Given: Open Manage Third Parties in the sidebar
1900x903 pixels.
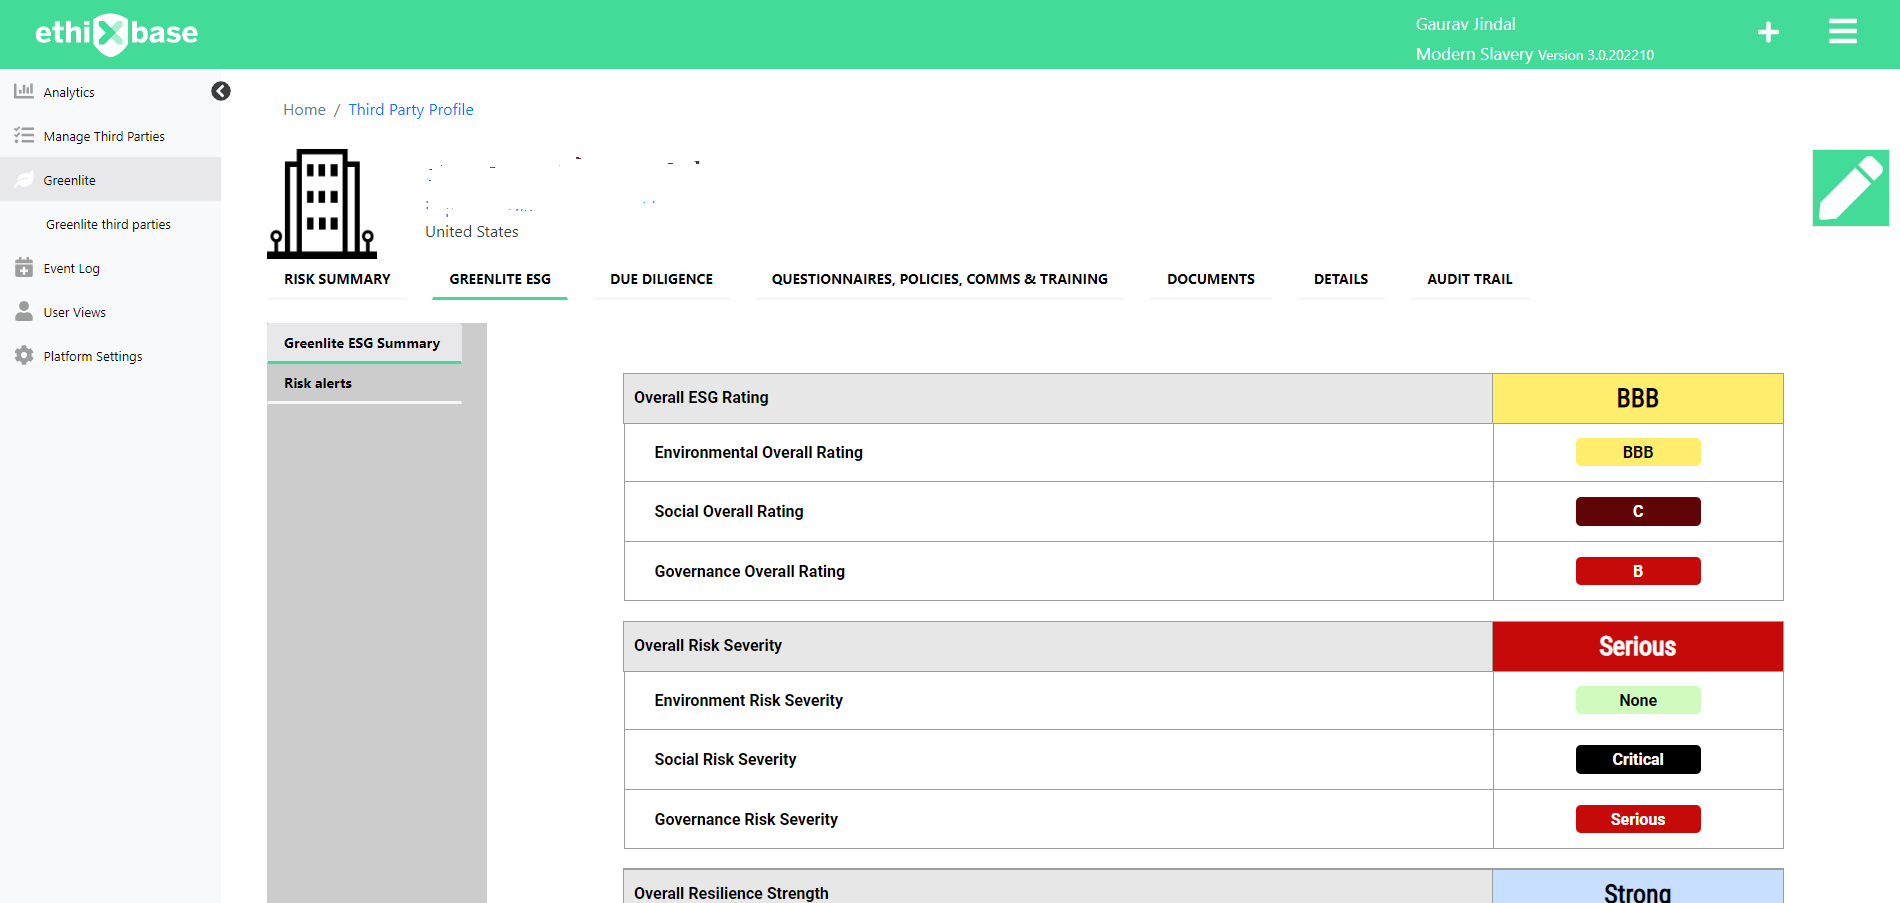Looking at the screenshot, I should [x=103, y=136].
